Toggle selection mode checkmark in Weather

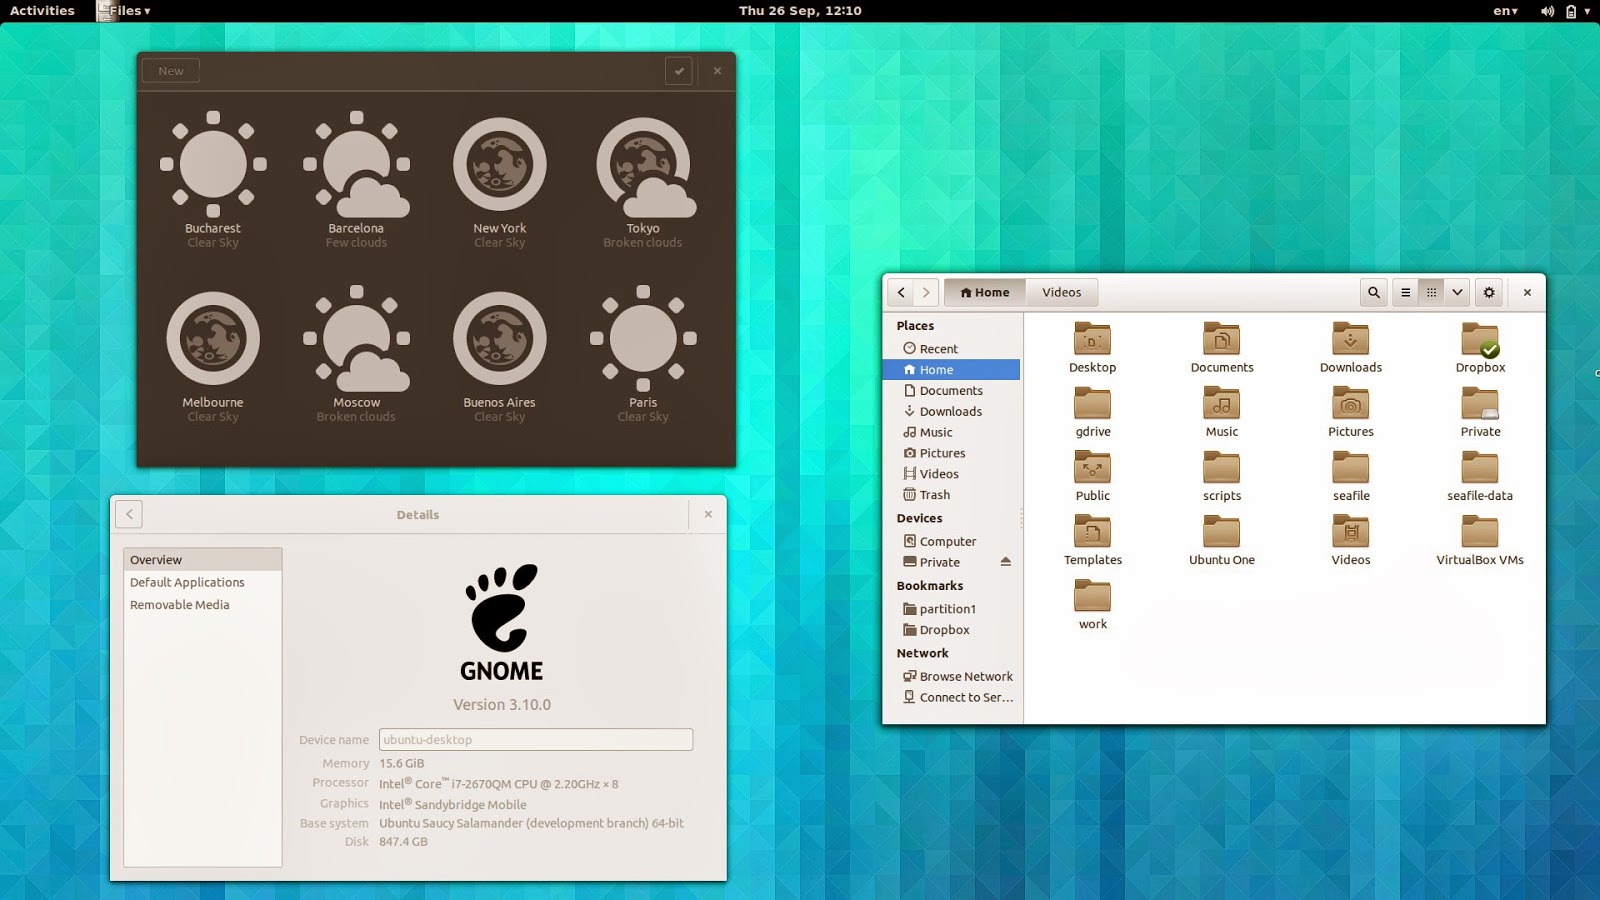tap(679, 71)
